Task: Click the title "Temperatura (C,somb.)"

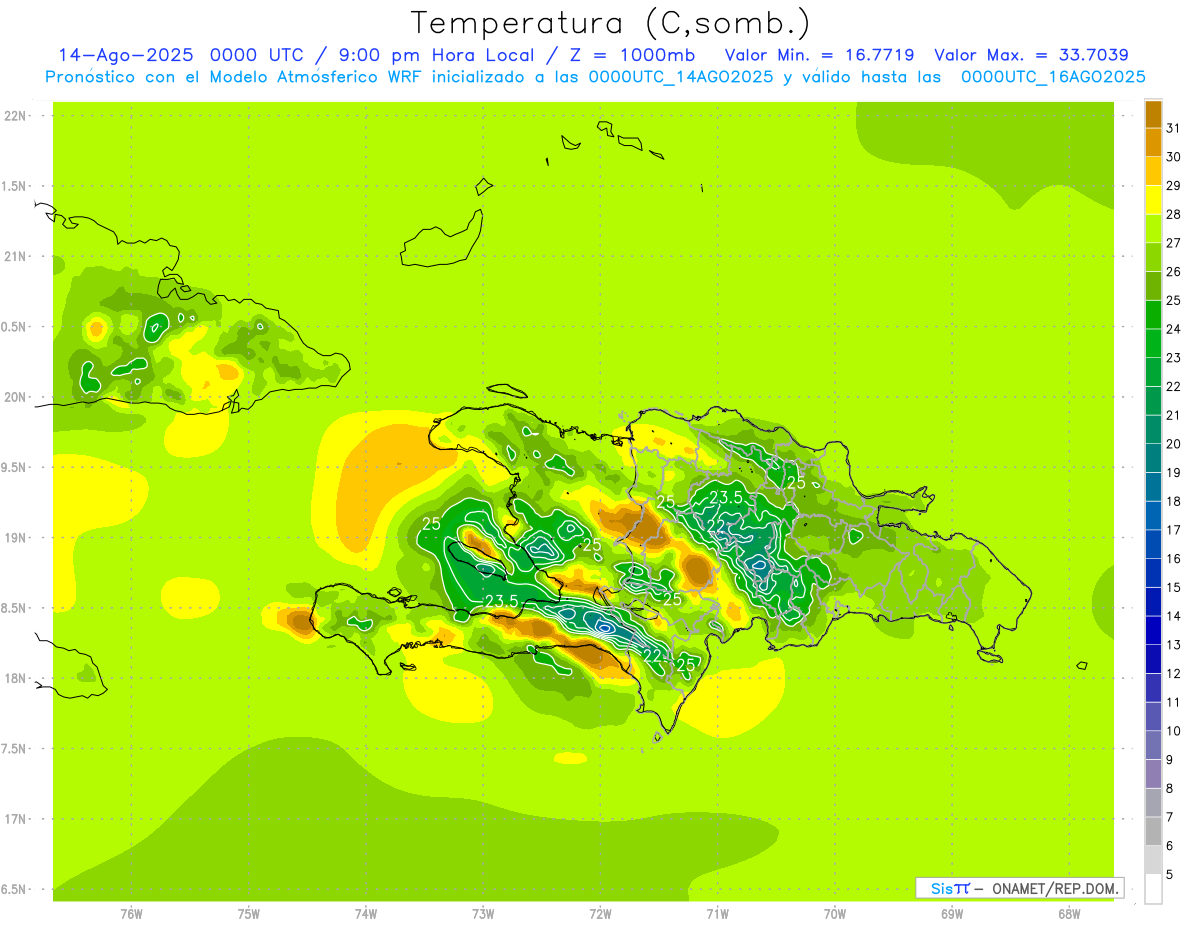Action: point(611,23)
